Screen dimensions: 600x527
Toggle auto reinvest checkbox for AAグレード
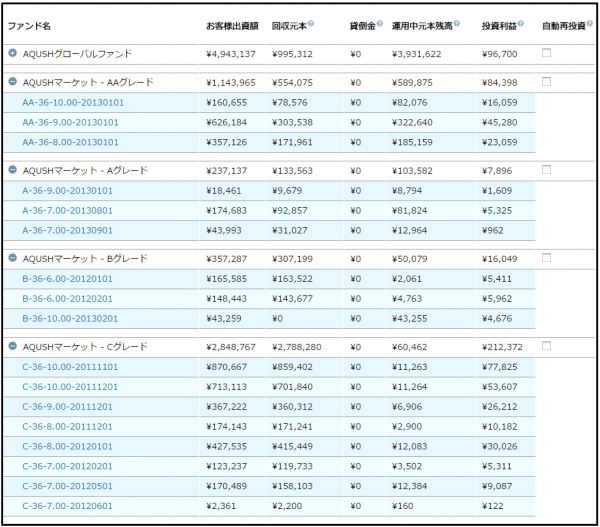click(546, 82)
